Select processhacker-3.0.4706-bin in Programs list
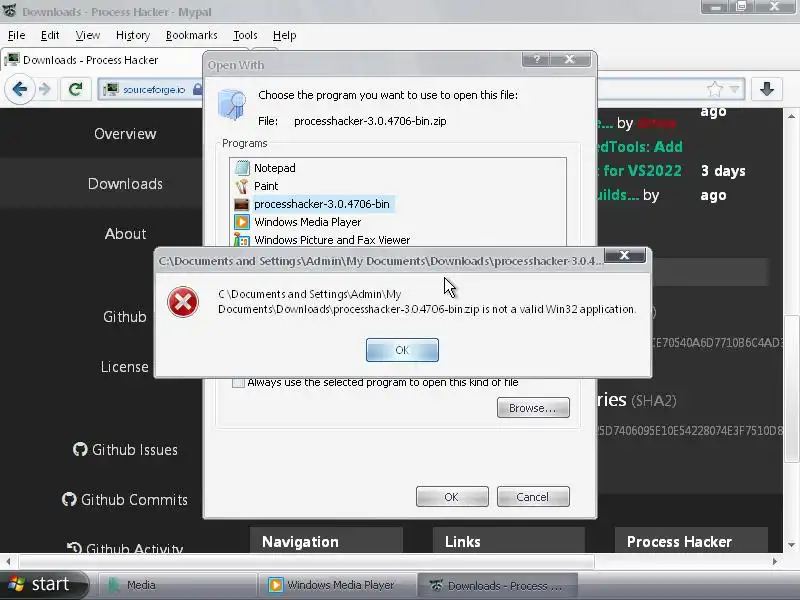This screenshot has height=600, width=800. [x=322, y=204]
